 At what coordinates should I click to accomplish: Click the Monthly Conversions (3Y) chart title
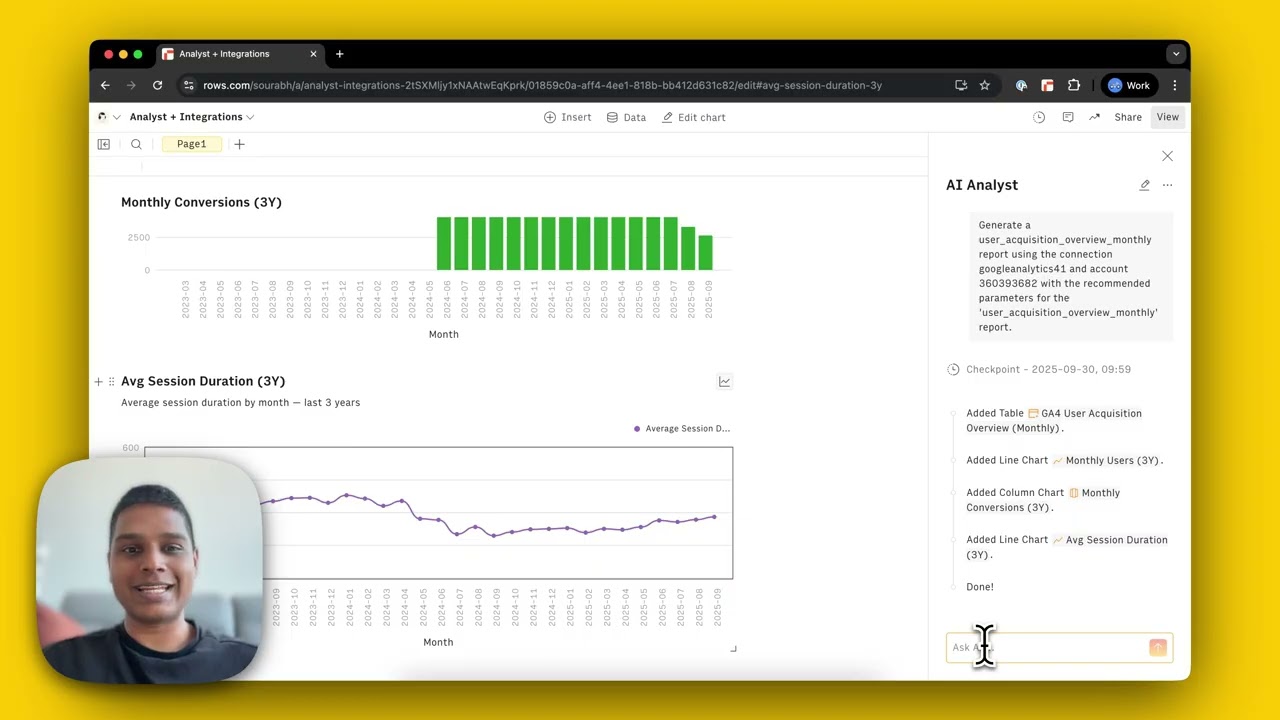coord(201,202)
